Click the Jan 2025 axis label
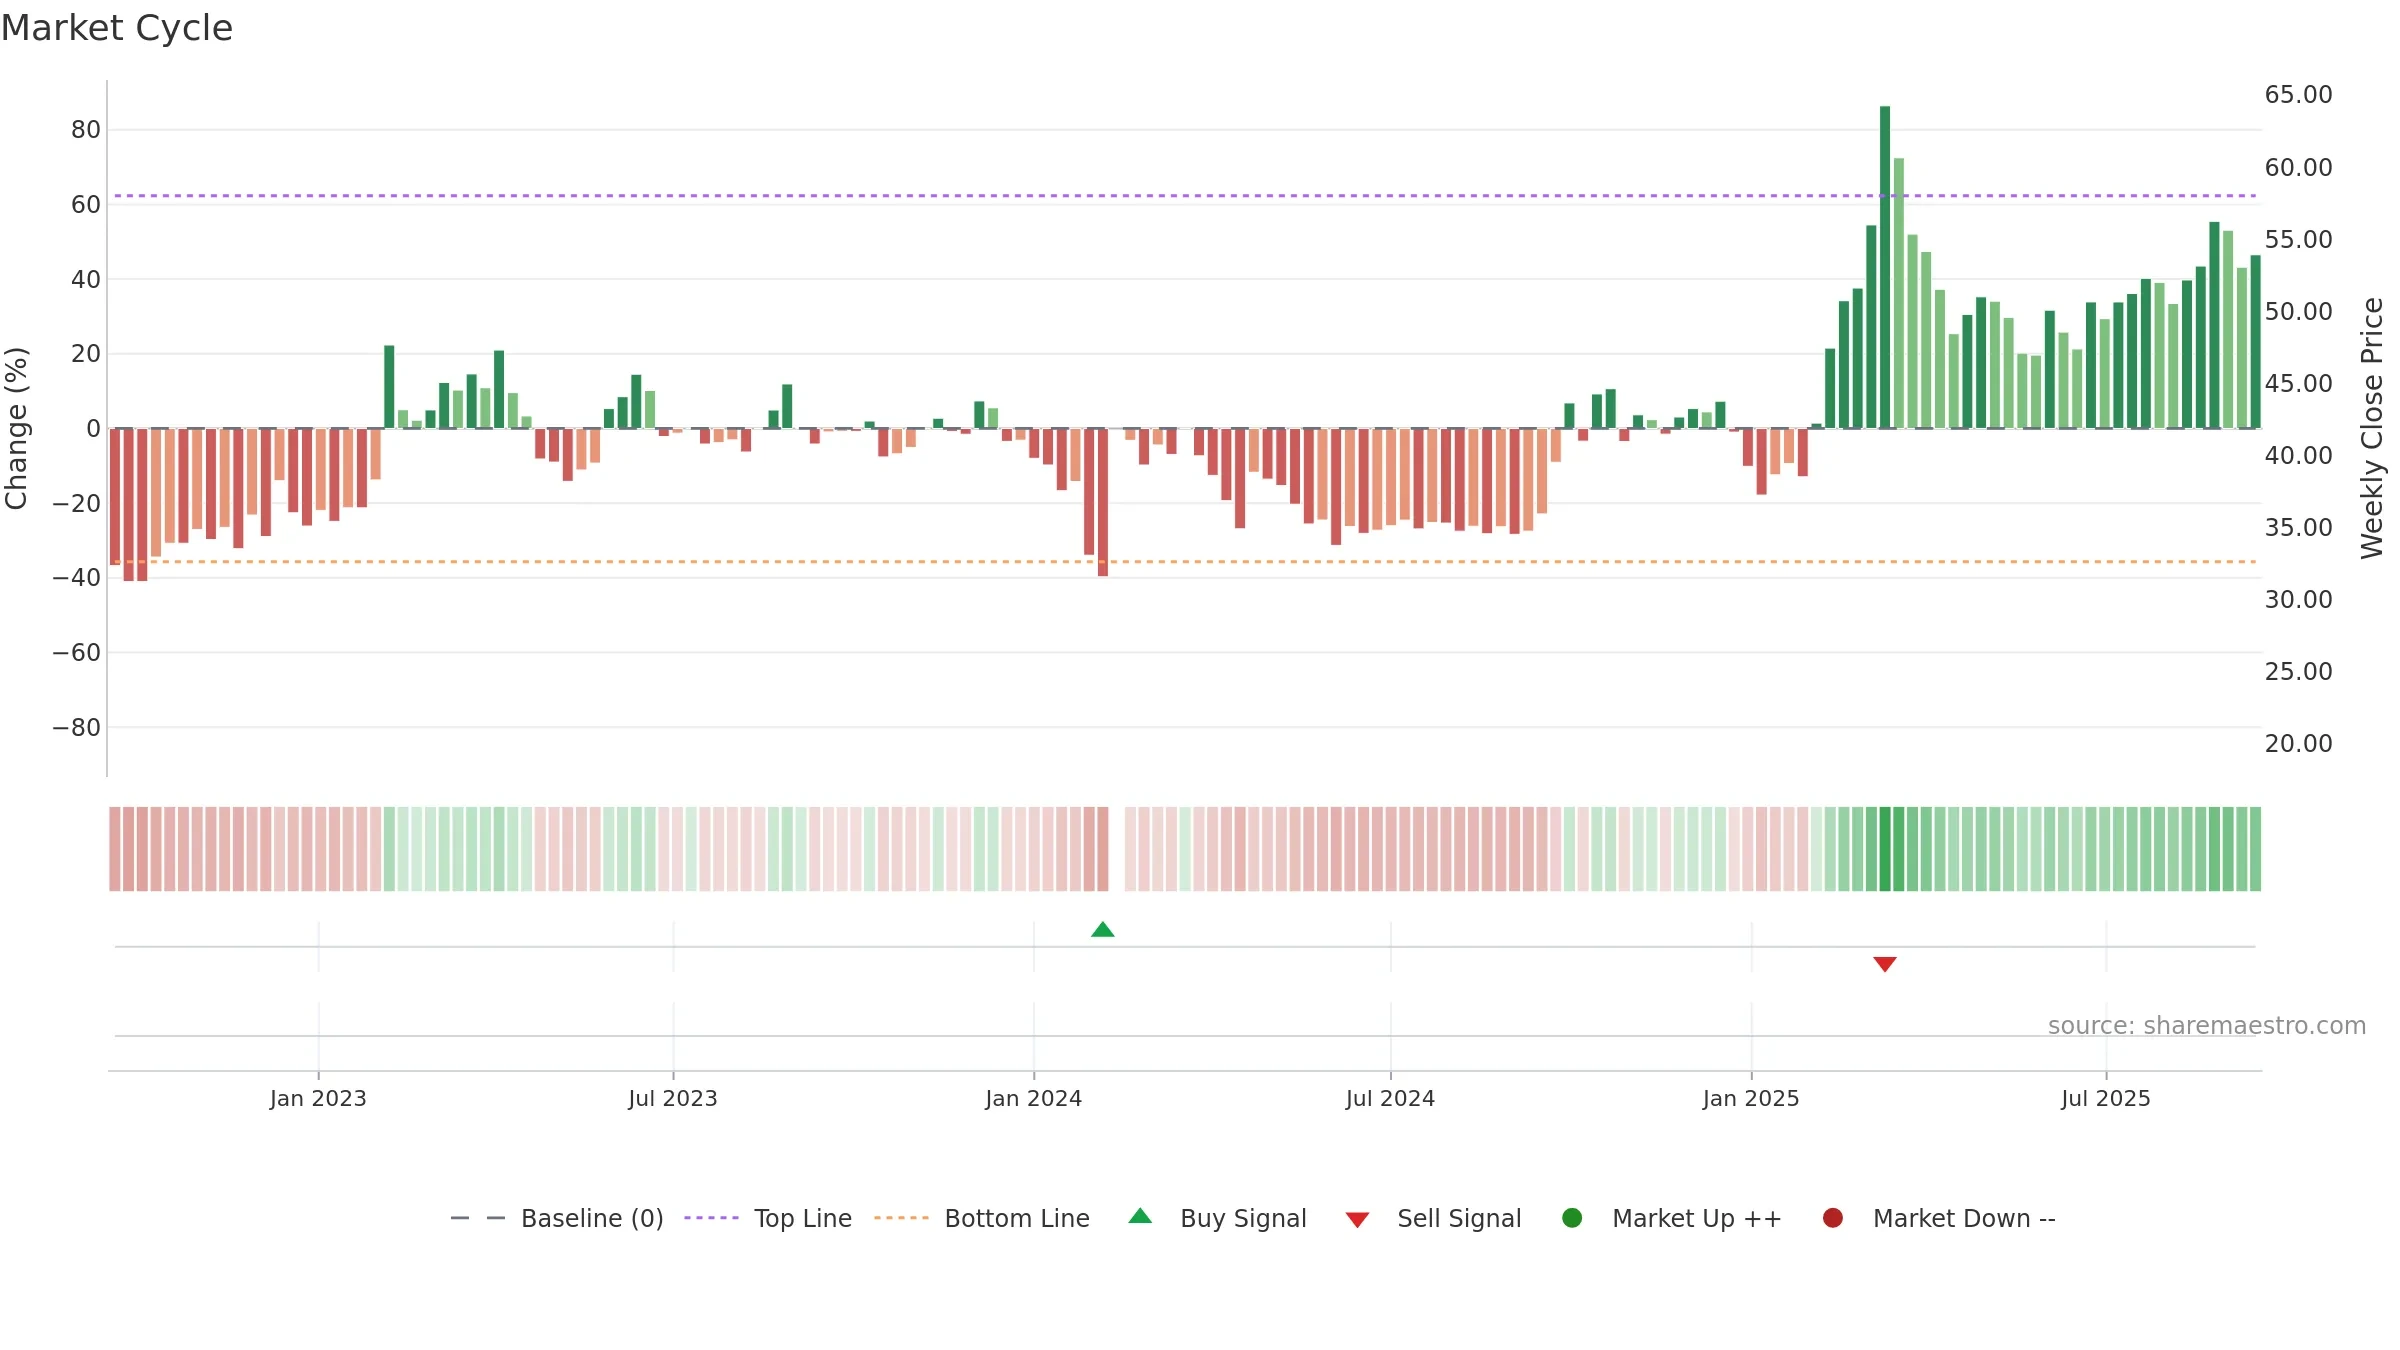 pyautogui.click(x=1751, y=1099)
